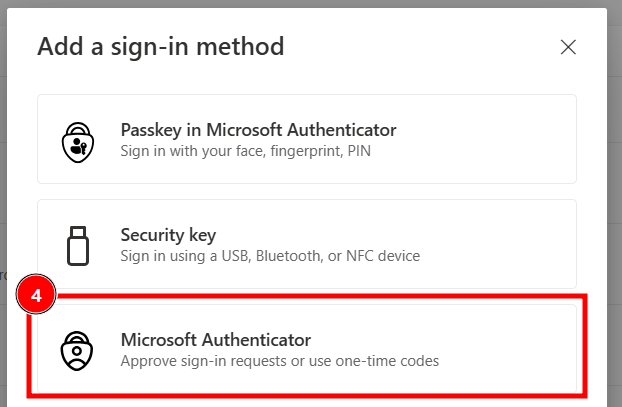Click the 'Add a sign-in method' heading
The height and width of the screenshot is (407, 622).
pos(161,46)
